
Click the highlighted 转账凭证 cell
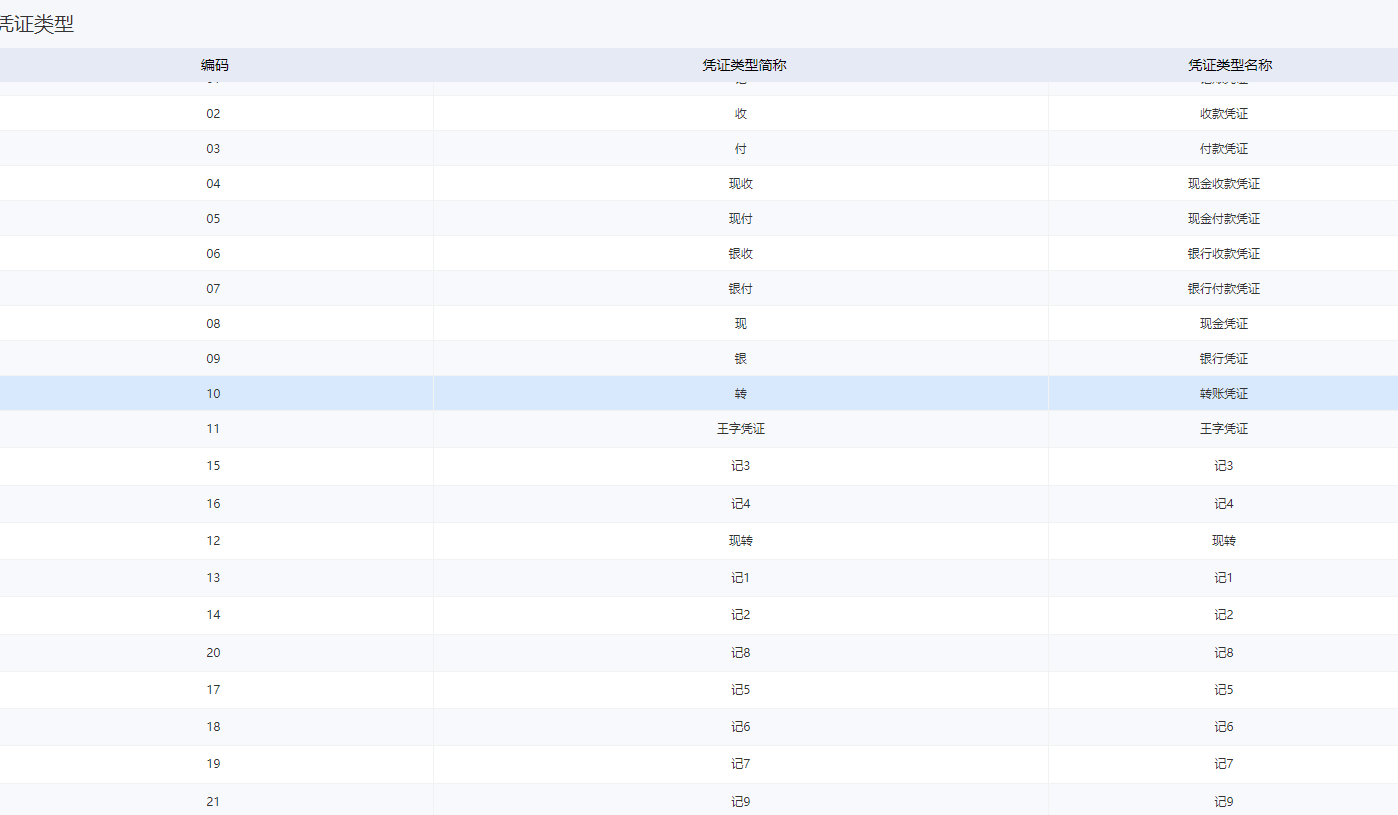(1223, 394)
